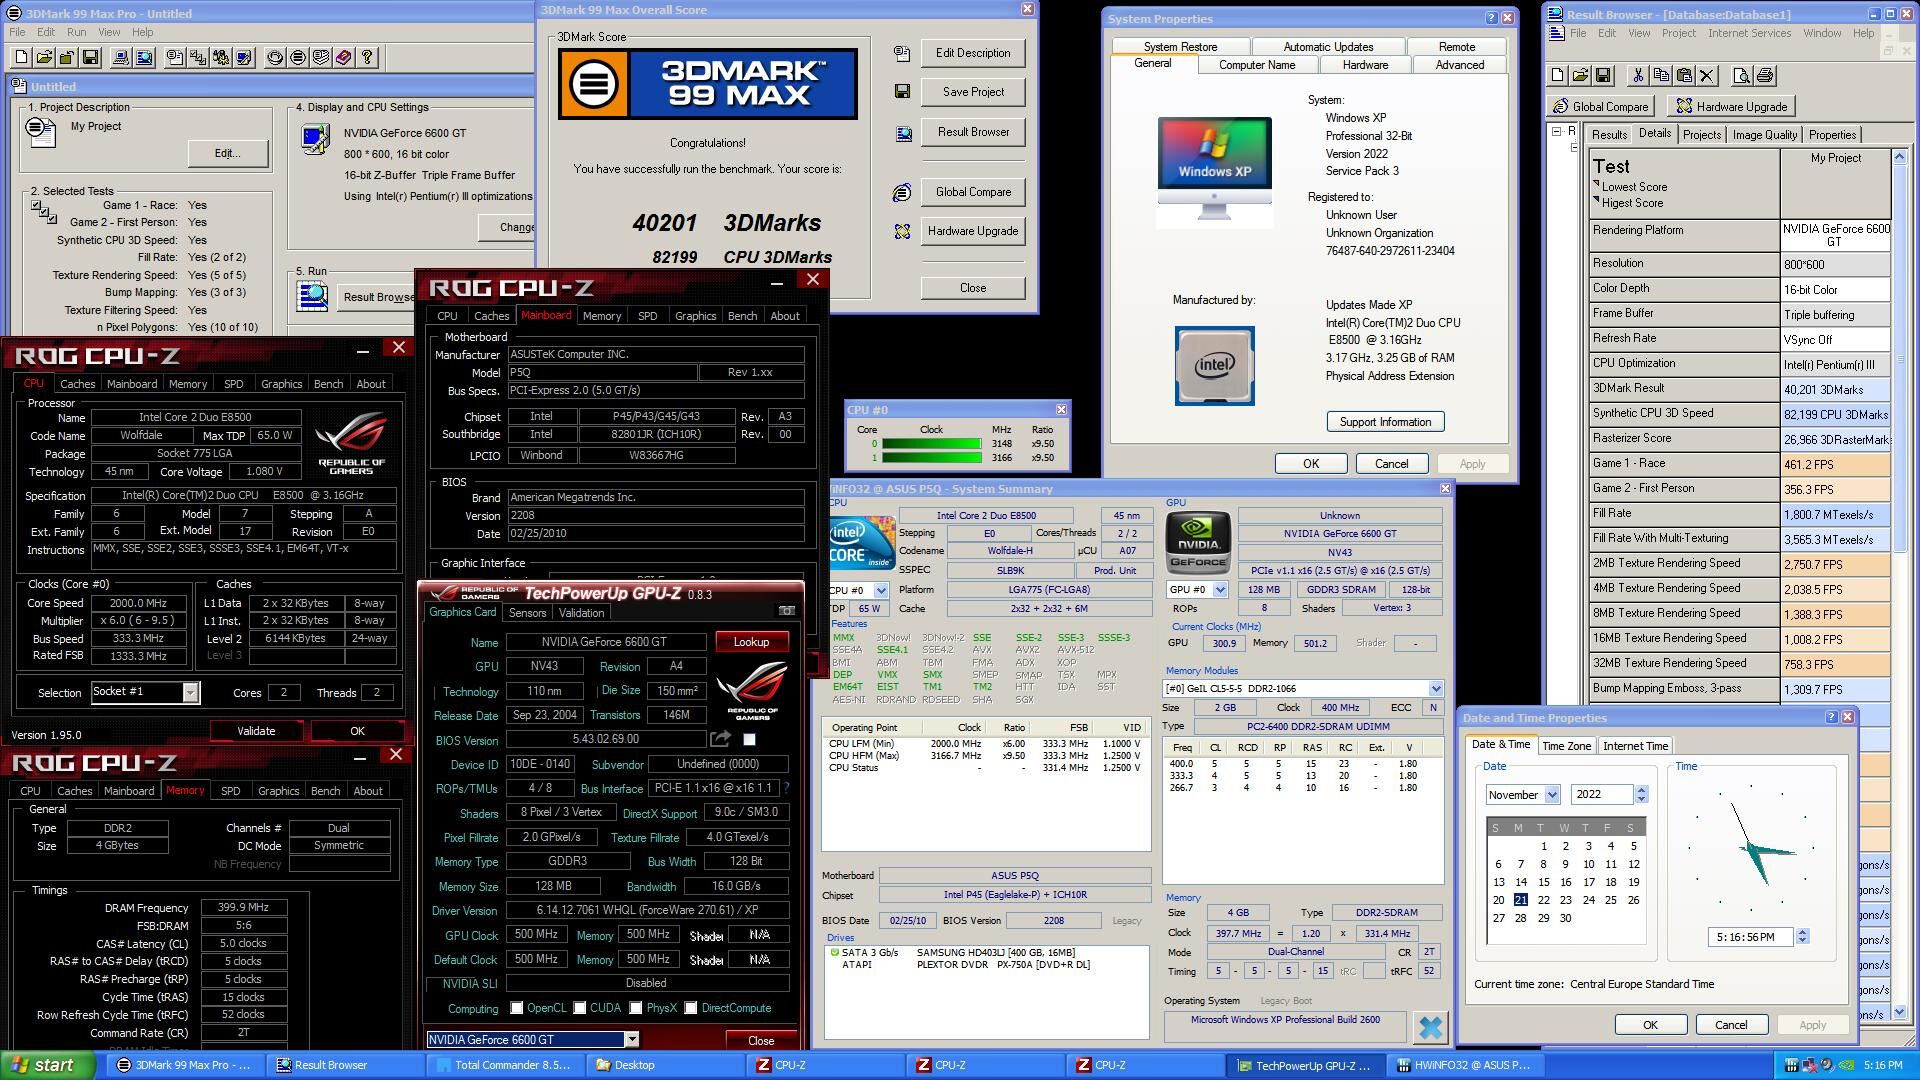Open Socket #1 selection dropdown in CPU-Z
The width and height of the screenshot is (1920, 1080).
pos(190,692)
